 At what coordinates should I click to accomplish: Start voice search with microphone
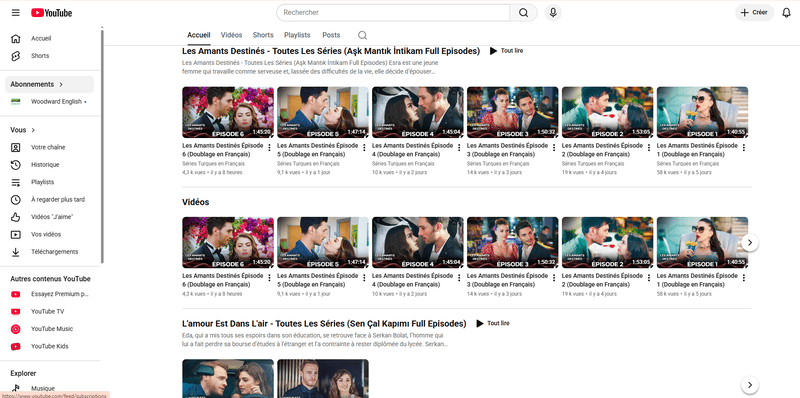[x=553, y=13]
